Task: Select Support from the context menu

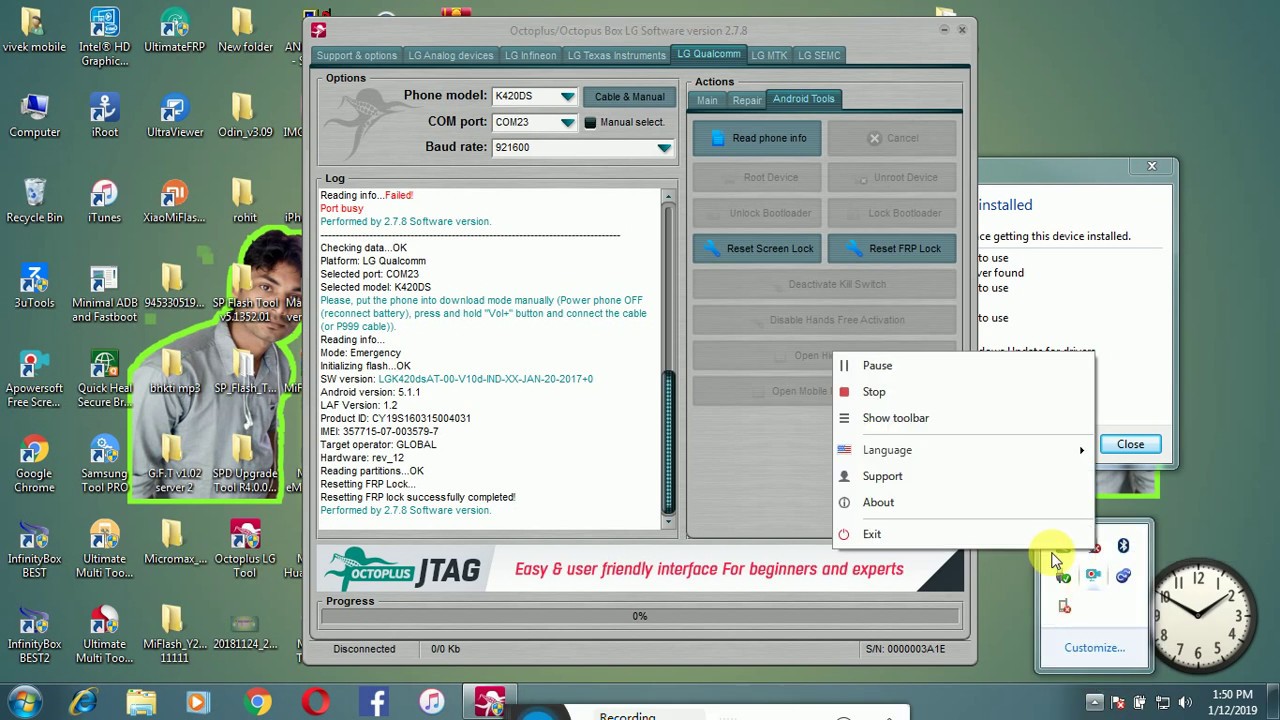Action: coord(964,476)
